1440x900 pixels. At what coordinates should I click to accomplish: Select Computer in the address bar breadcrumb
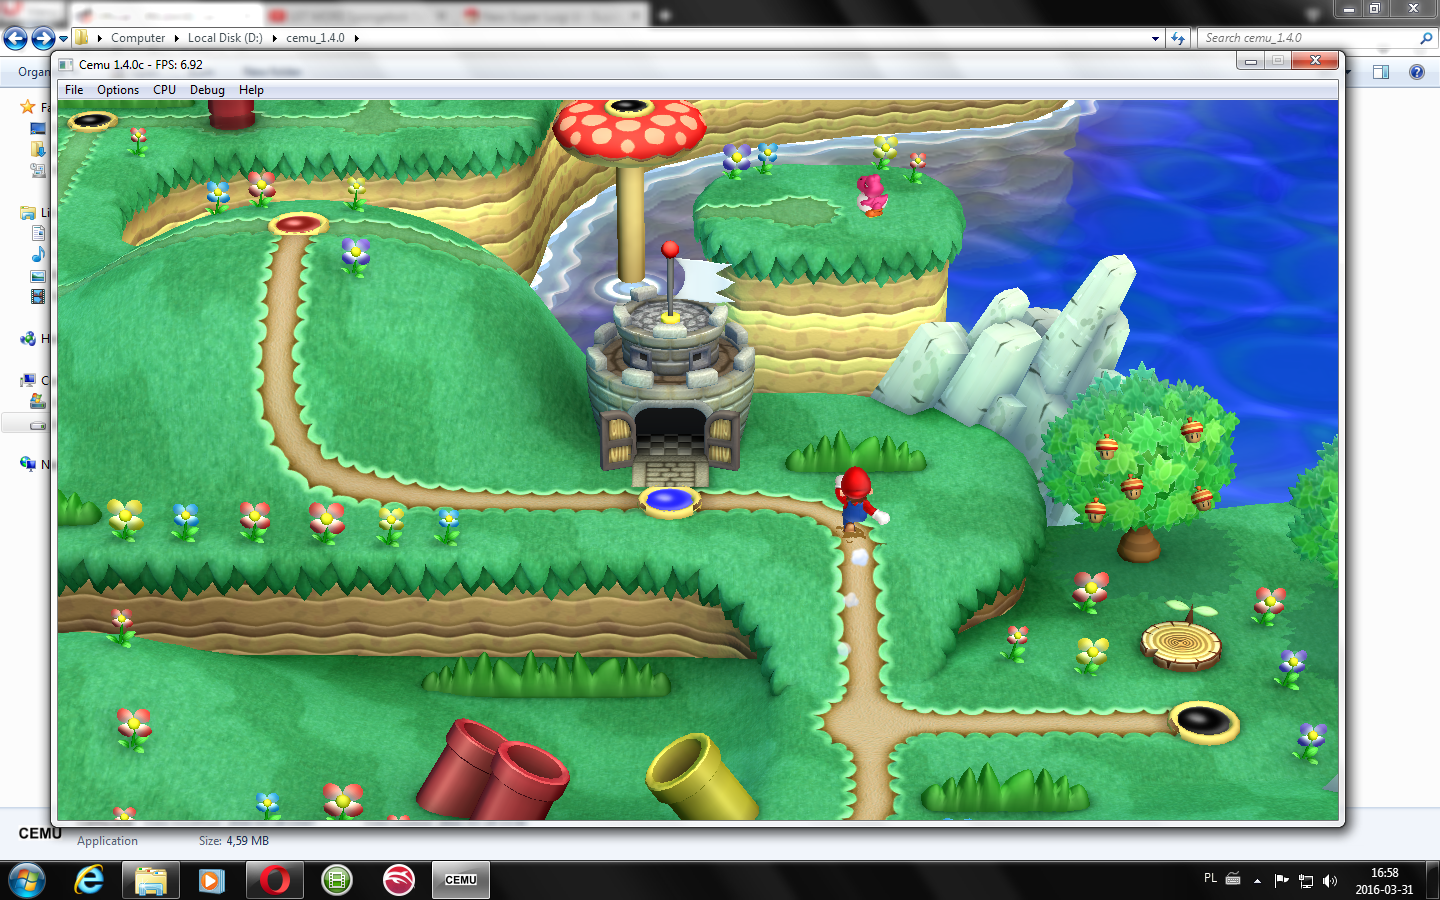pyautogui.click(x=138, y=38)
